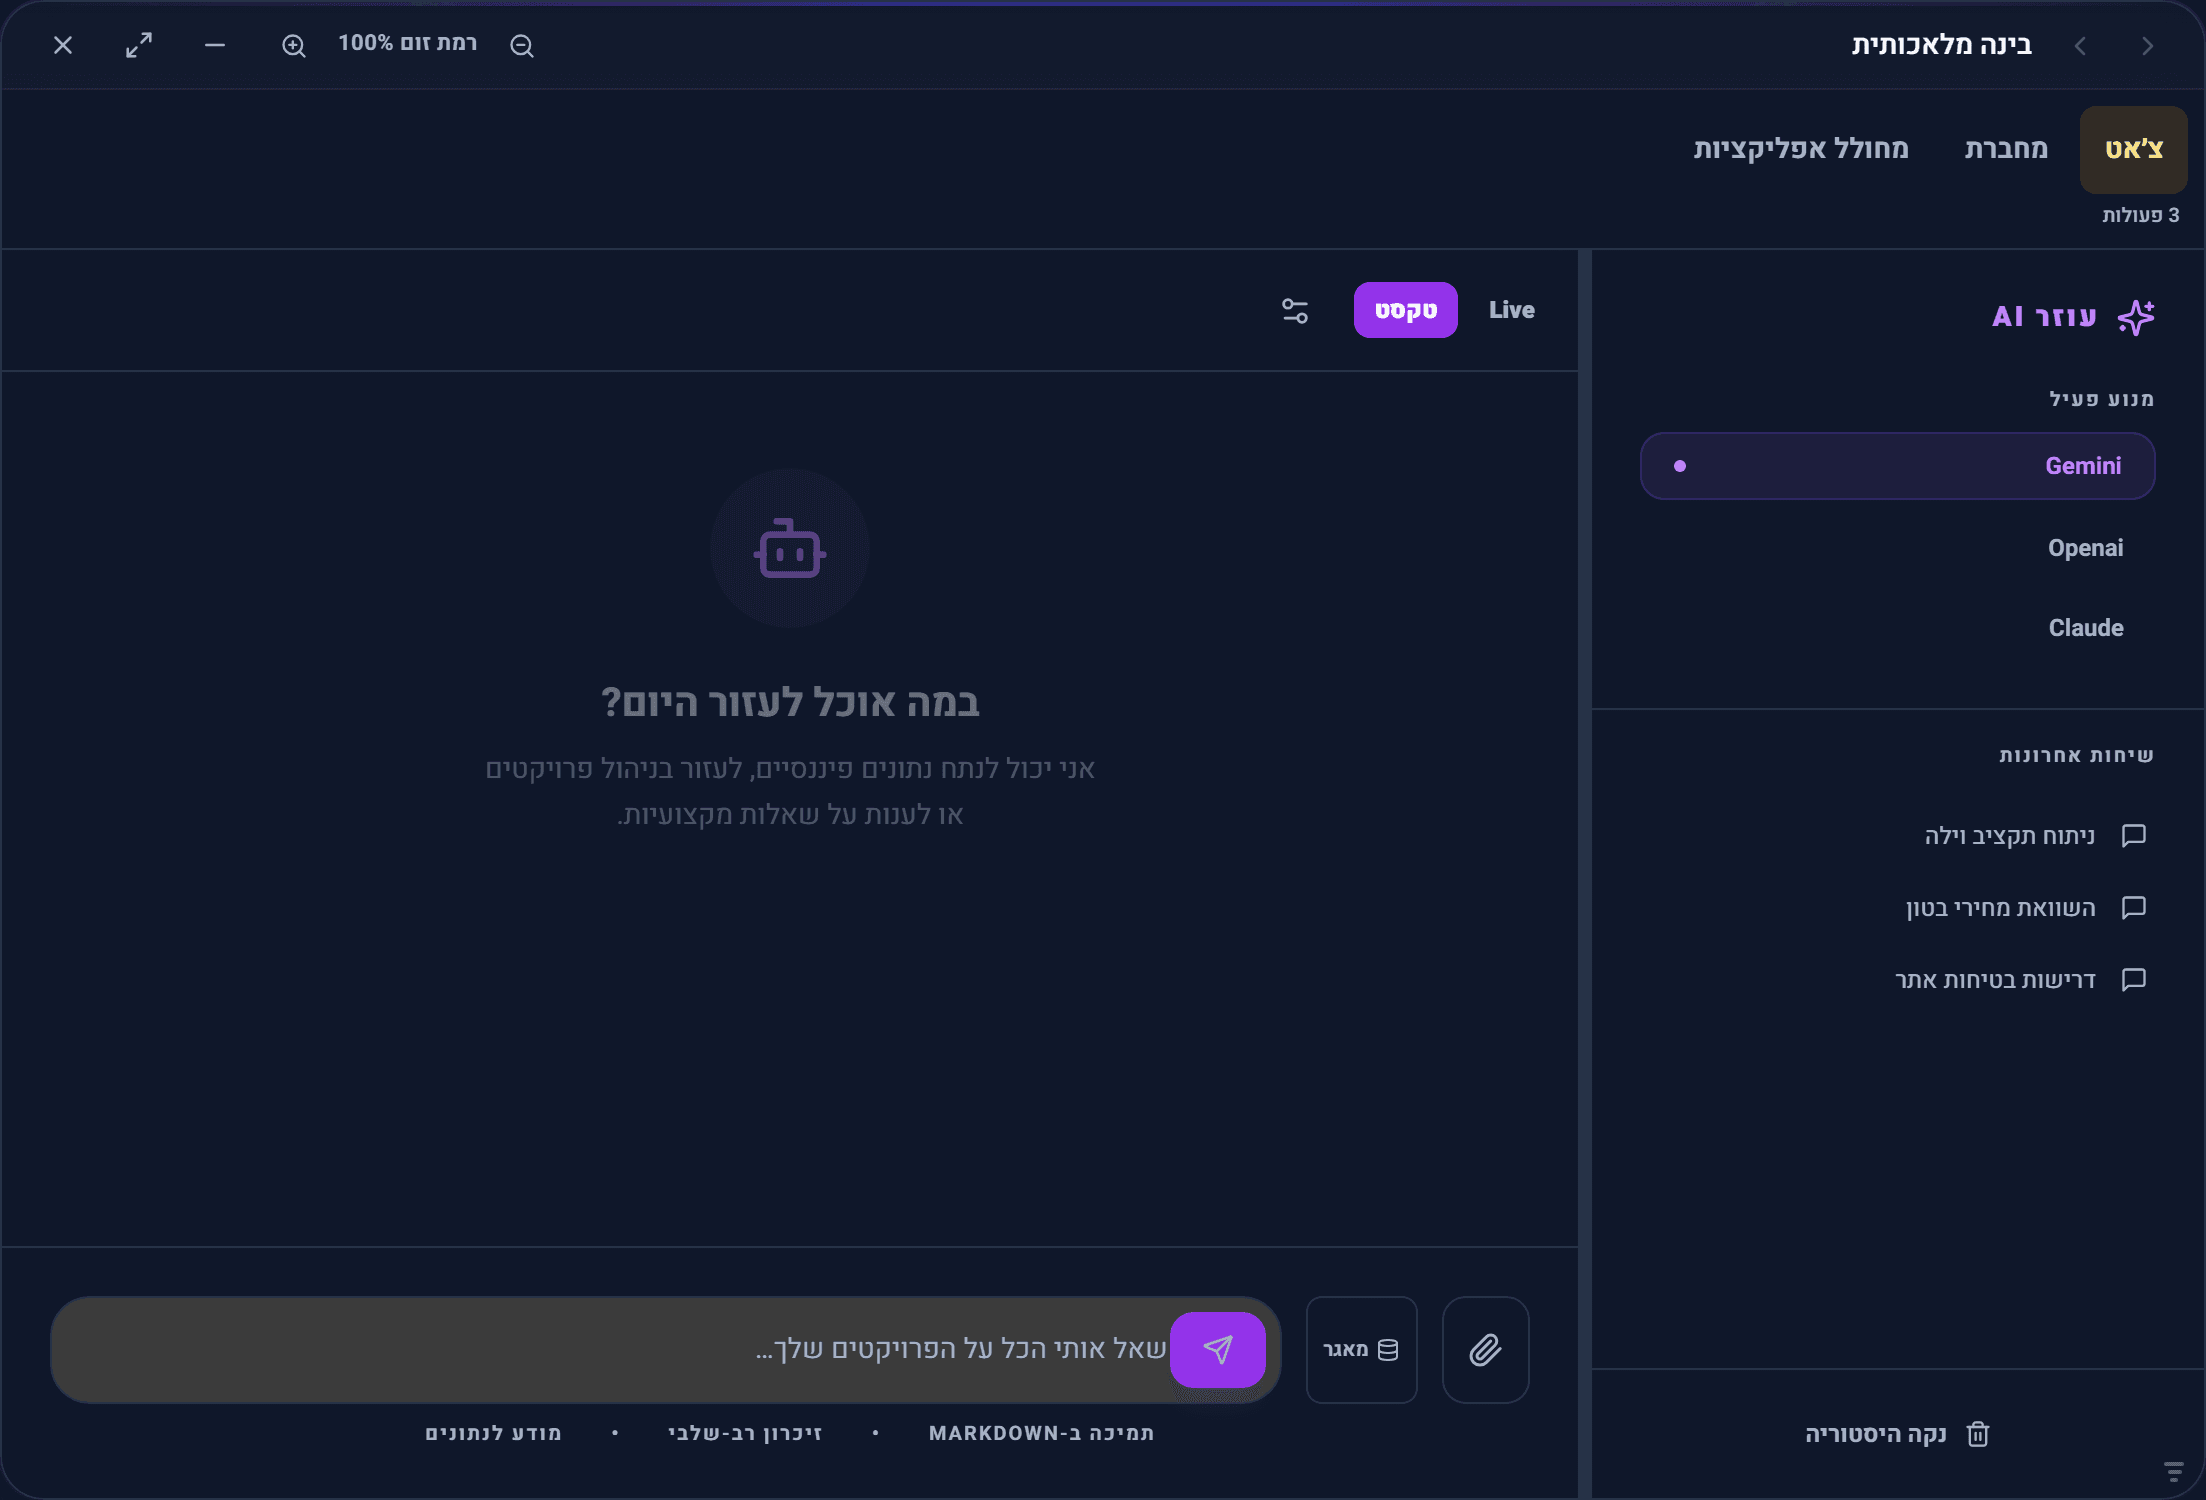The width and height of the screenshot is (2206, 1500).
Task: Select the Openai engine
Action: (x=1898, y=548)
